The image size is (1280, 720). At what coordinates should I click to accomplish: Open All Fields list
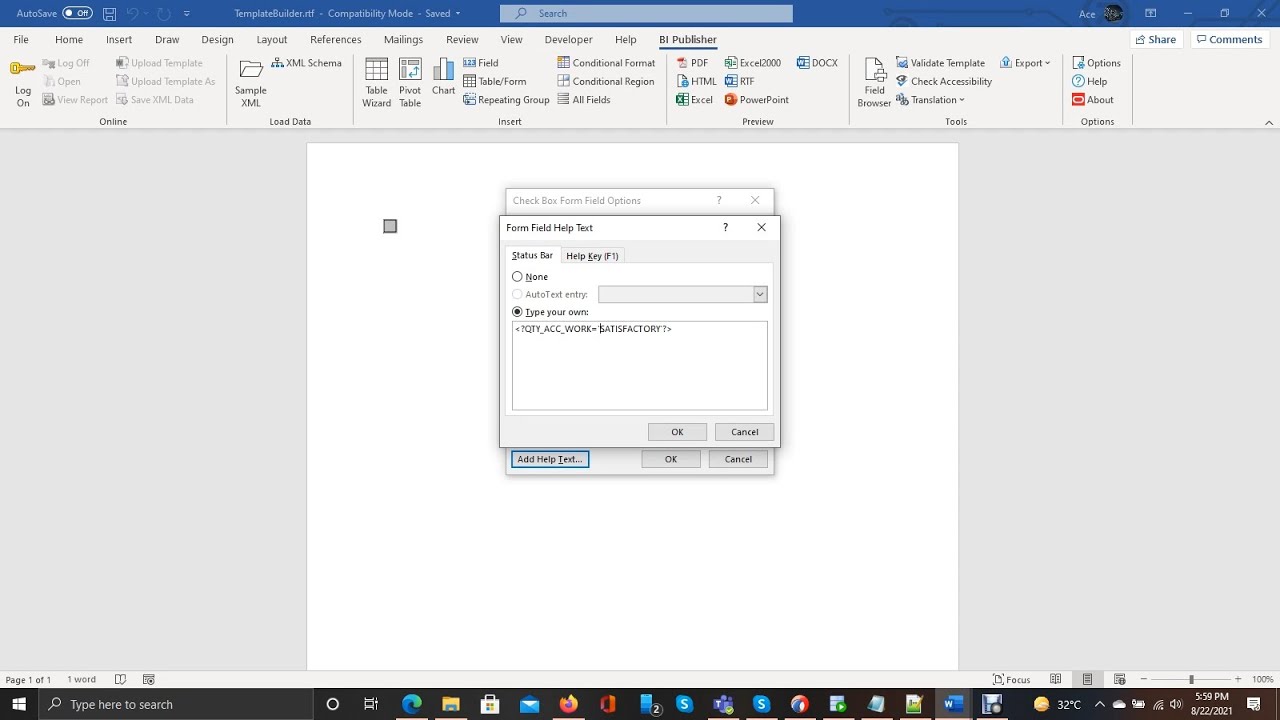(584, 100)
